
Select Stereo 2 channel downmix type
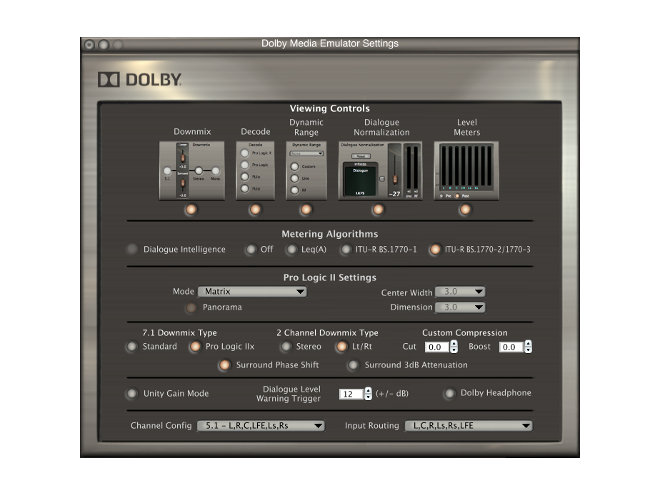286,346
